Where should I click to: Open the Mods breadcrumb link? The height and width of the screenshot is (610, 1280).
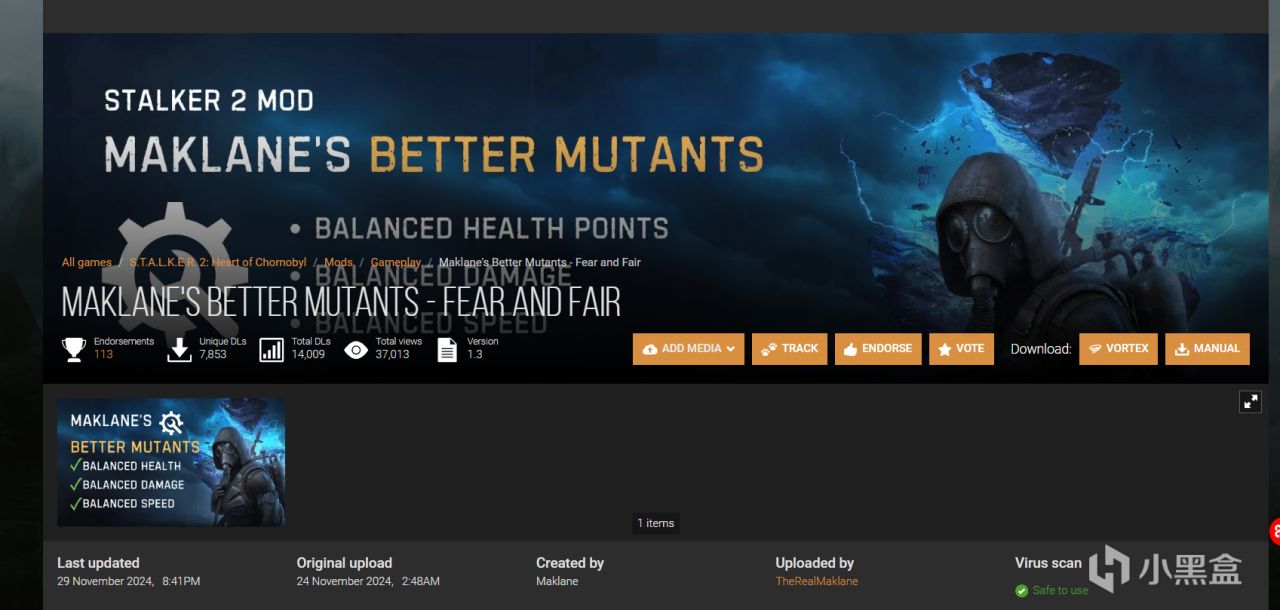pos(338,262)
